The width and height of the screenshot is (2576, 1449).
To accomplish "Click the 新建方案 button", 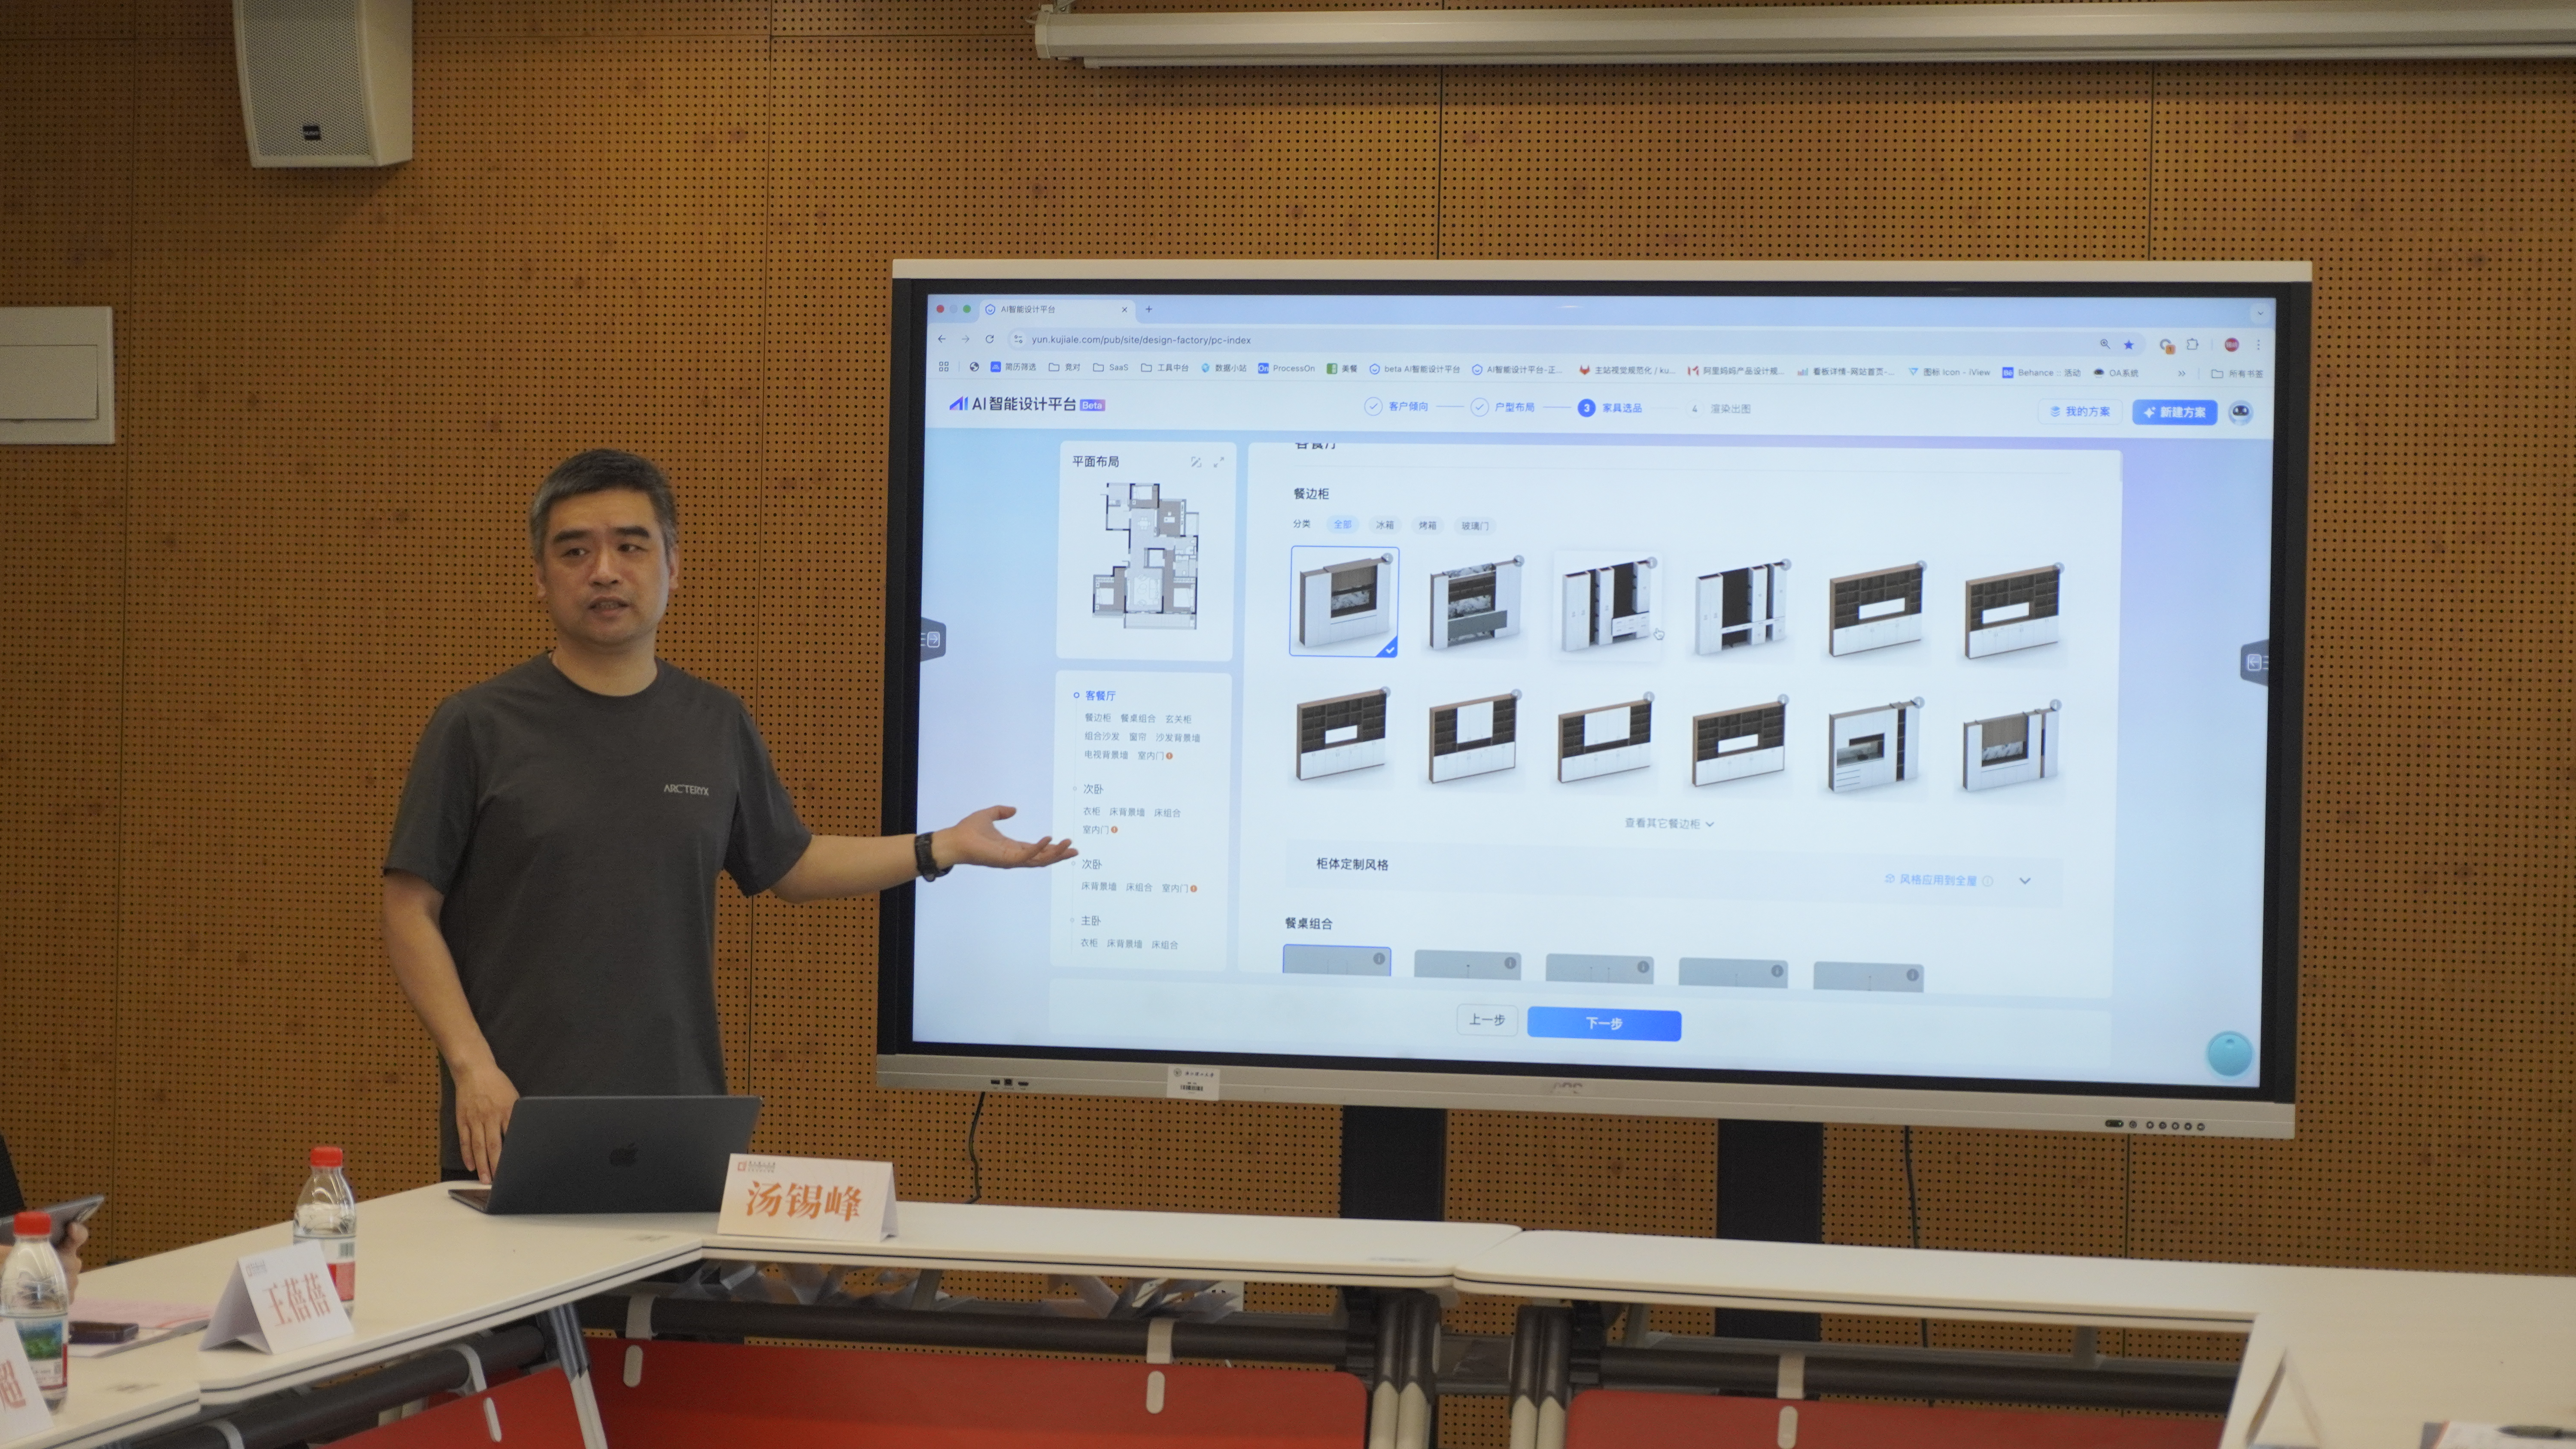I will click(2174, 412).
